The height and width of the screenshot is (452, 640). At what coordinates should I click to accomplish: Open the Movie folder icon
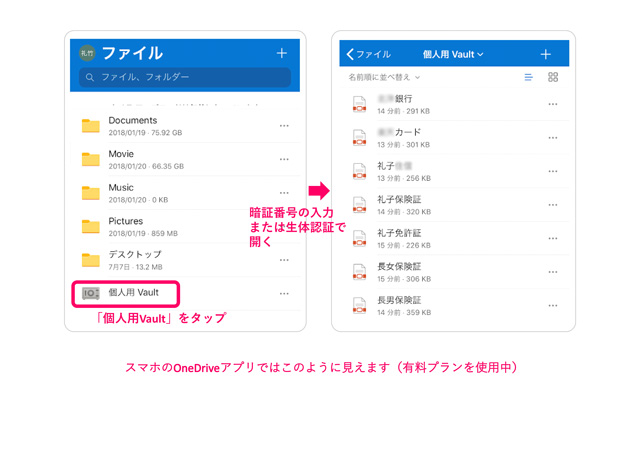pyautogui.click(x=91, y=159)
